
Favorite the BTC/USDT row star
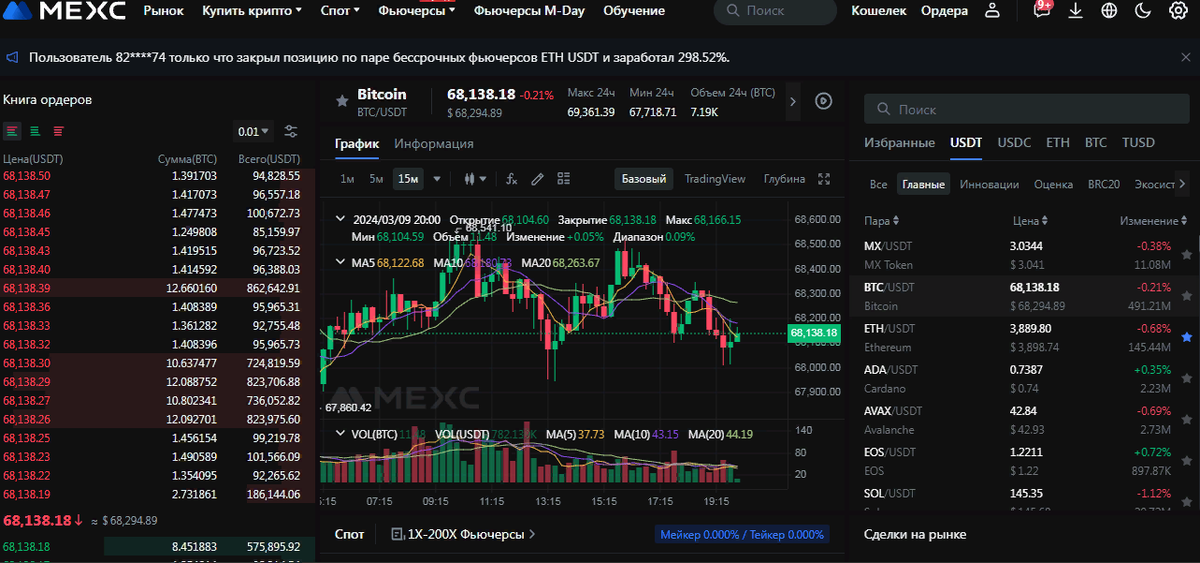pos(1186,296)
